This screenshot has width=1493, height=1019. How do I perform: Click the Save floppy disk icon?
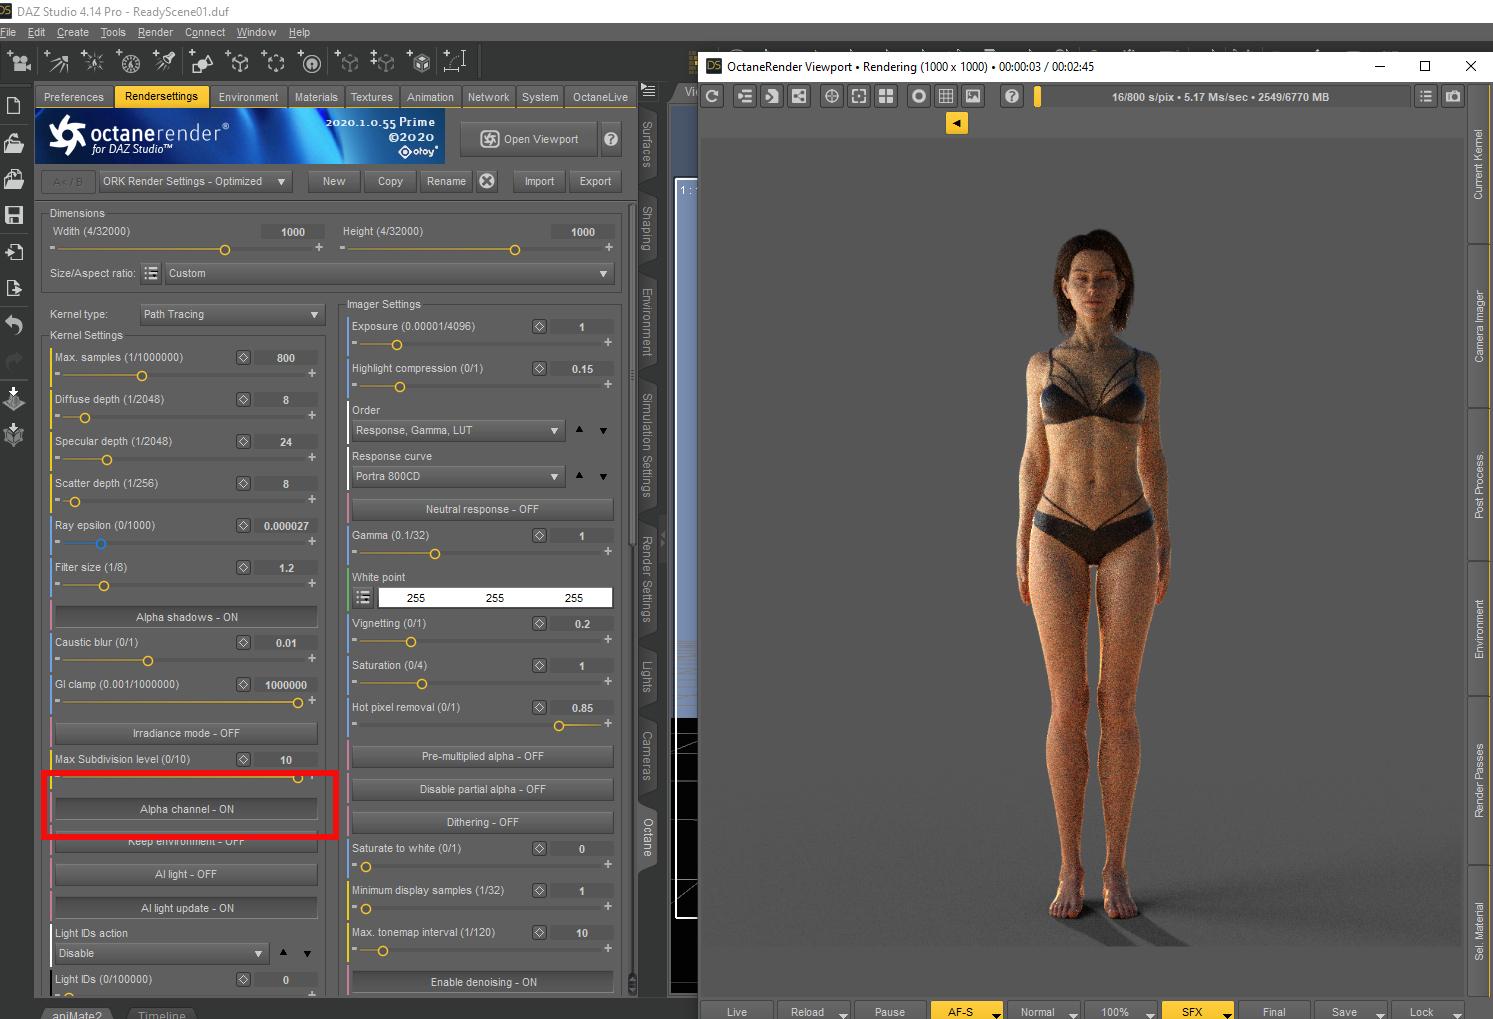pyautogui.click(x=14, y=215)
